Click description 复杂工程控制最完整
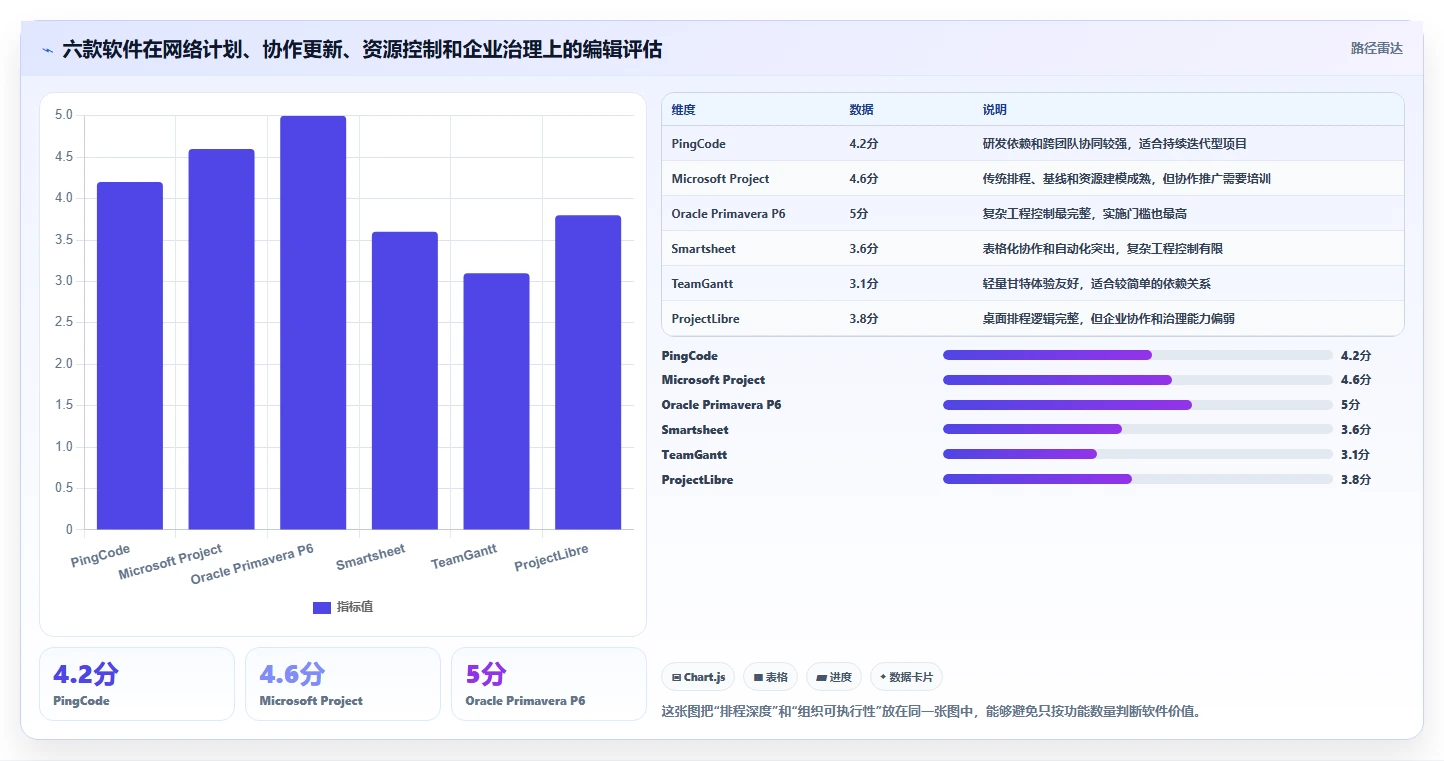This screenshot has width=1444, height=761. 1085,214
